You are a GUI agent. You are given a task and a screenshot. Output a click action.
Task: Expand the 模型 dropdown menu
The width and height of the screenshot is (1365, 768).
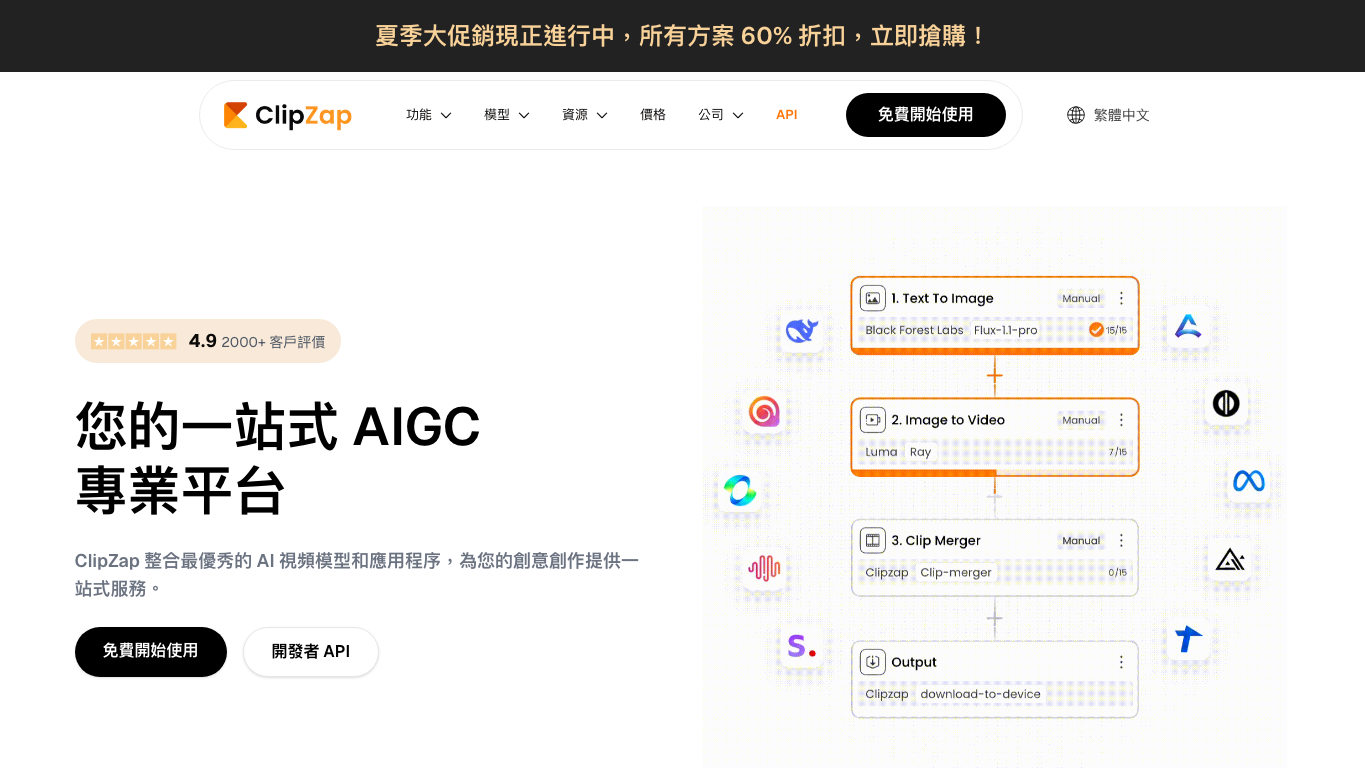tap(507, 115)
